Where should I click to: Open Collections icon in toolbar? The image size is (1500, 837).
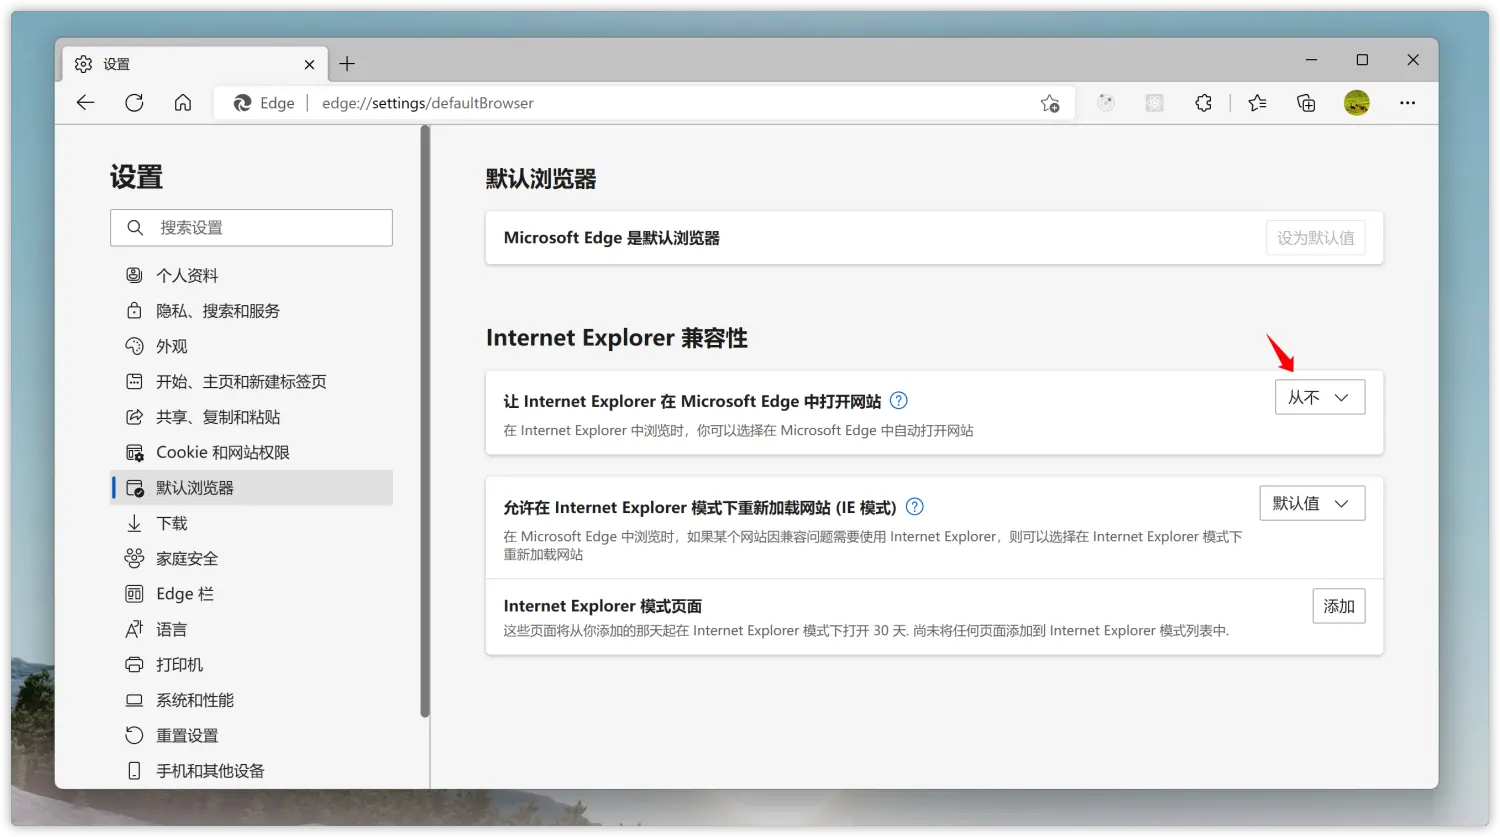coord(1306,103)
